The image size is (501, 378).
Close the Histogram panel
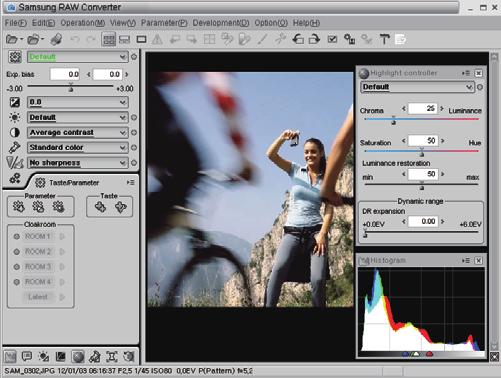478,260
